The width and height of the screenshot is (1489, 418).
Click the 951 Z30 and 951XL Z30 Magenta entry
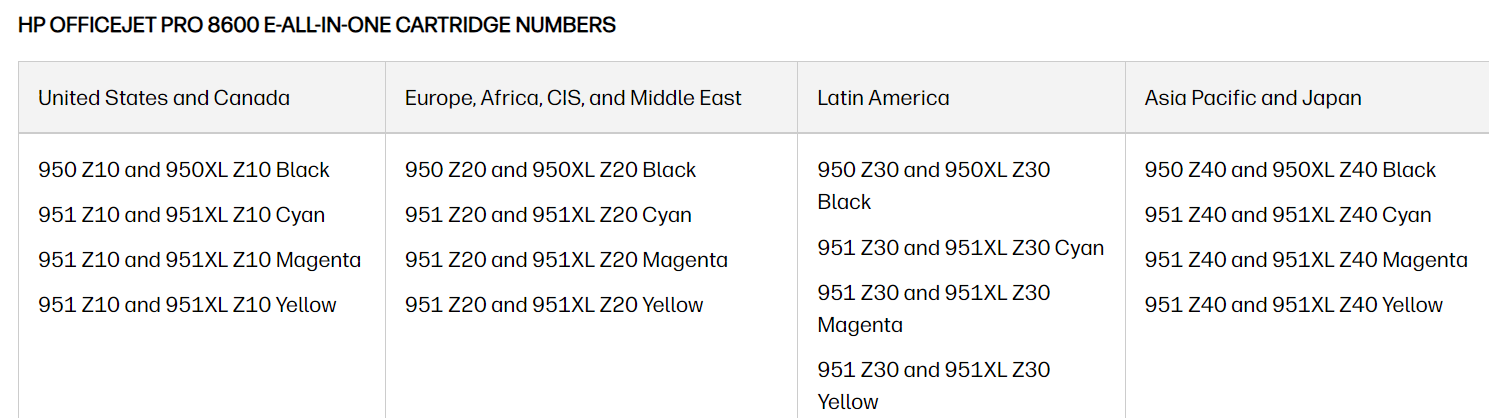tap(933, 308)
